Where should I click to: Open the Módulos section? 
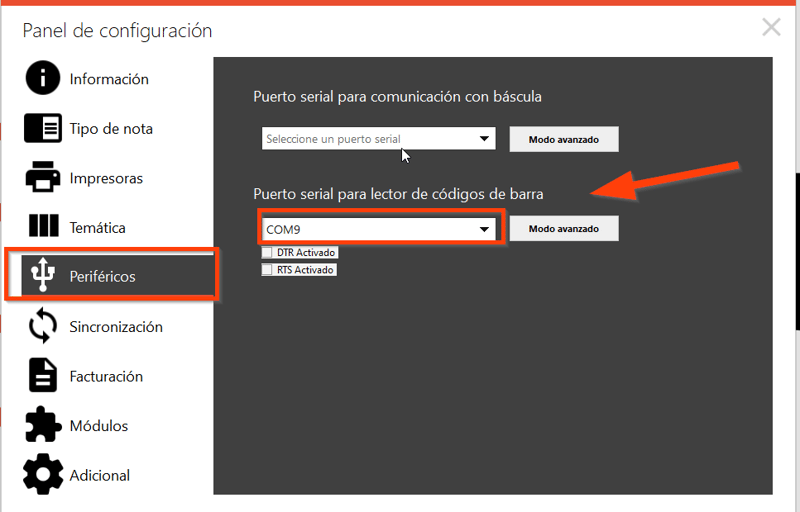click(99, 426)
